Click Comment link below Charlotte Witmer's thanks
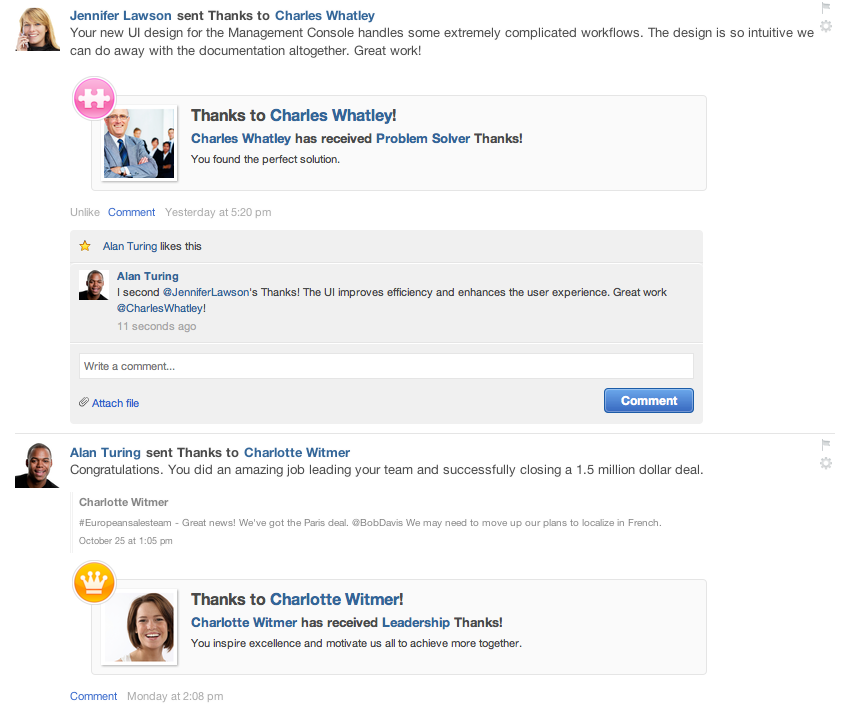Screen dimensions: 845x711 point(93,696)
